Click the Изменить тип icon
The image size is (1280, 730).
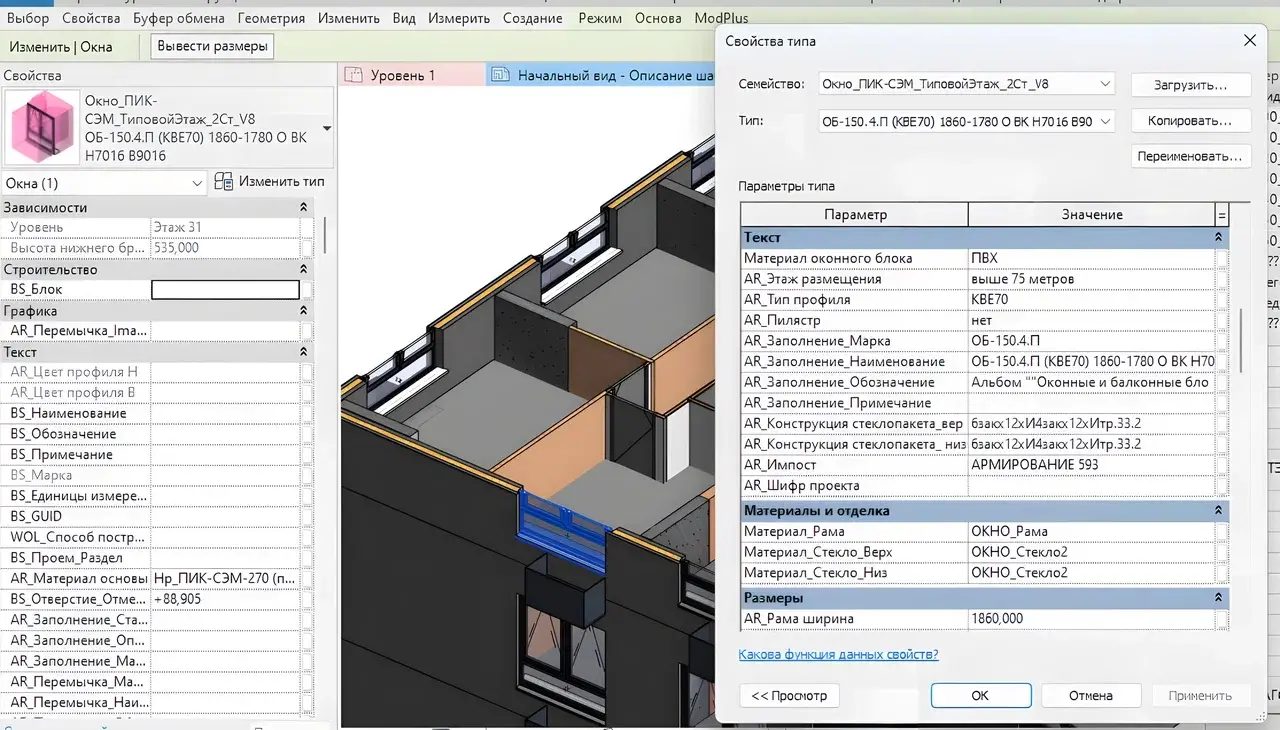pyautogui.click(x=224, y=182)
